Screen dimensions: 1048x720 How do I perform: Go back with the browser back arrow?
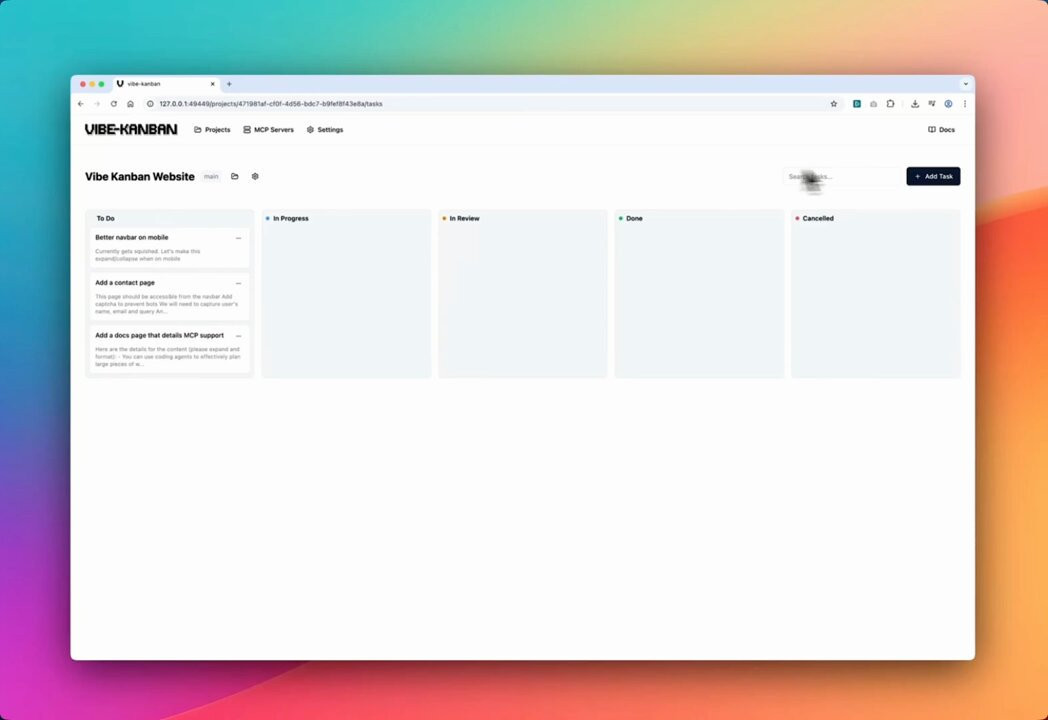pyautogui.click(x=81, y=104)
